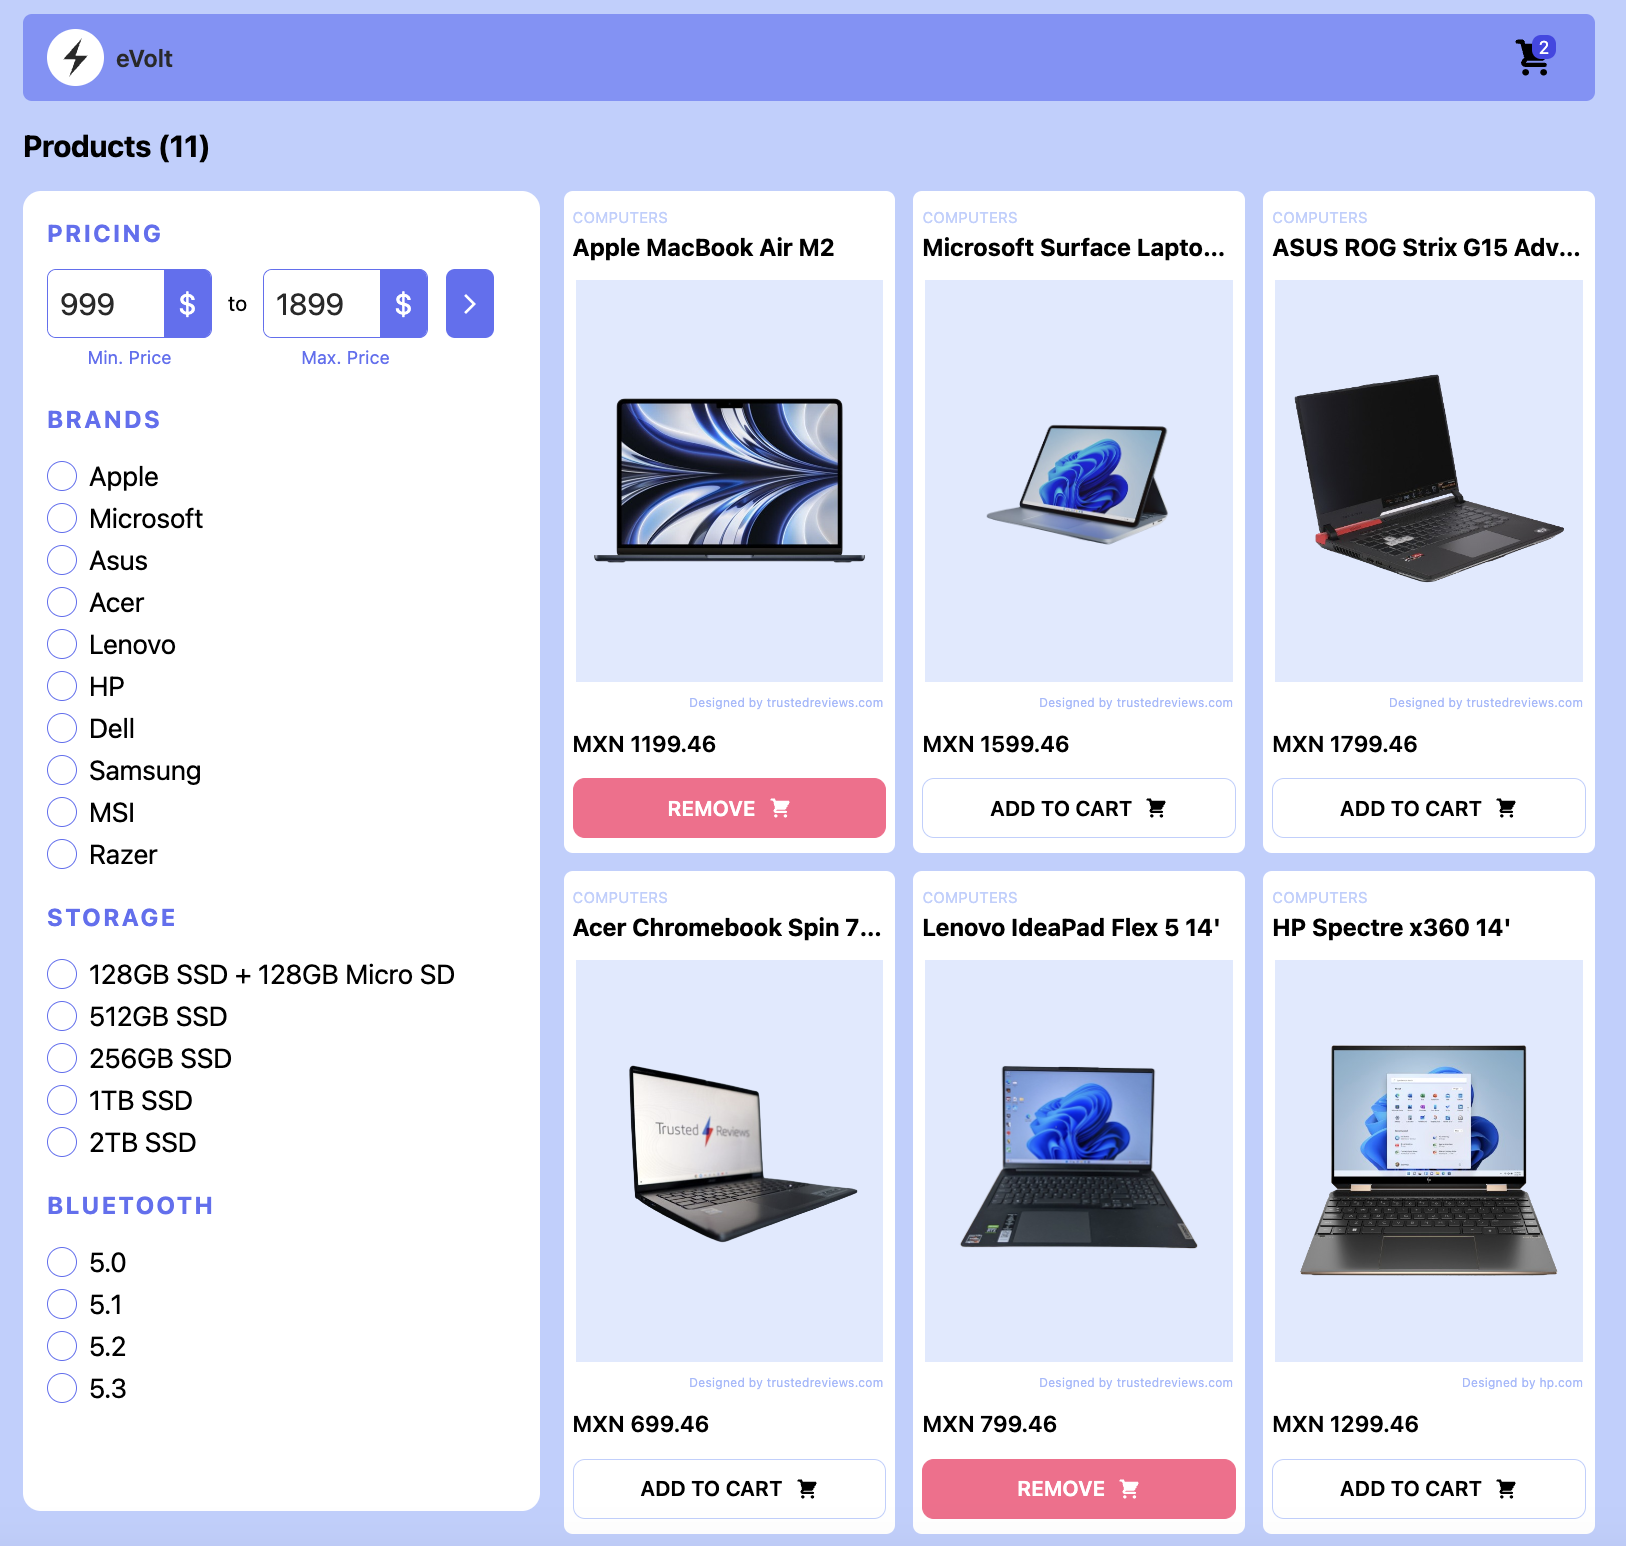Click into the Min. Price field

click(106, 303)
